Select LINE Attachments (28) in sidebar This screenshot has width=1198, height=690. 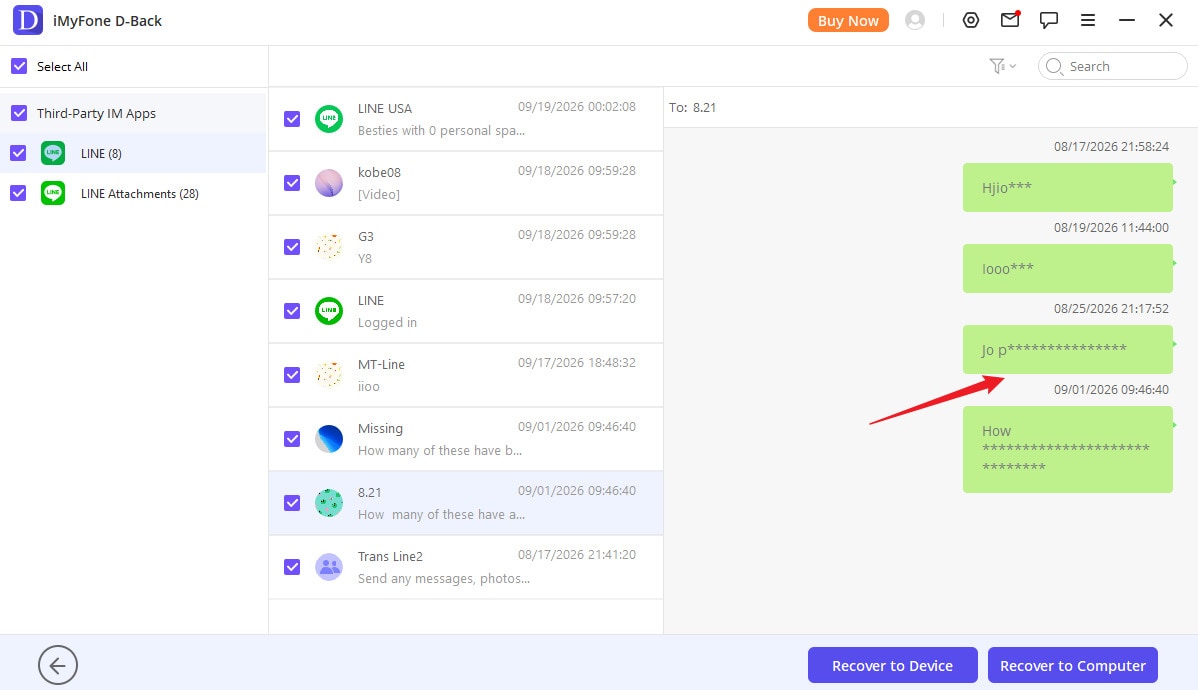click(x=133, y=193)
